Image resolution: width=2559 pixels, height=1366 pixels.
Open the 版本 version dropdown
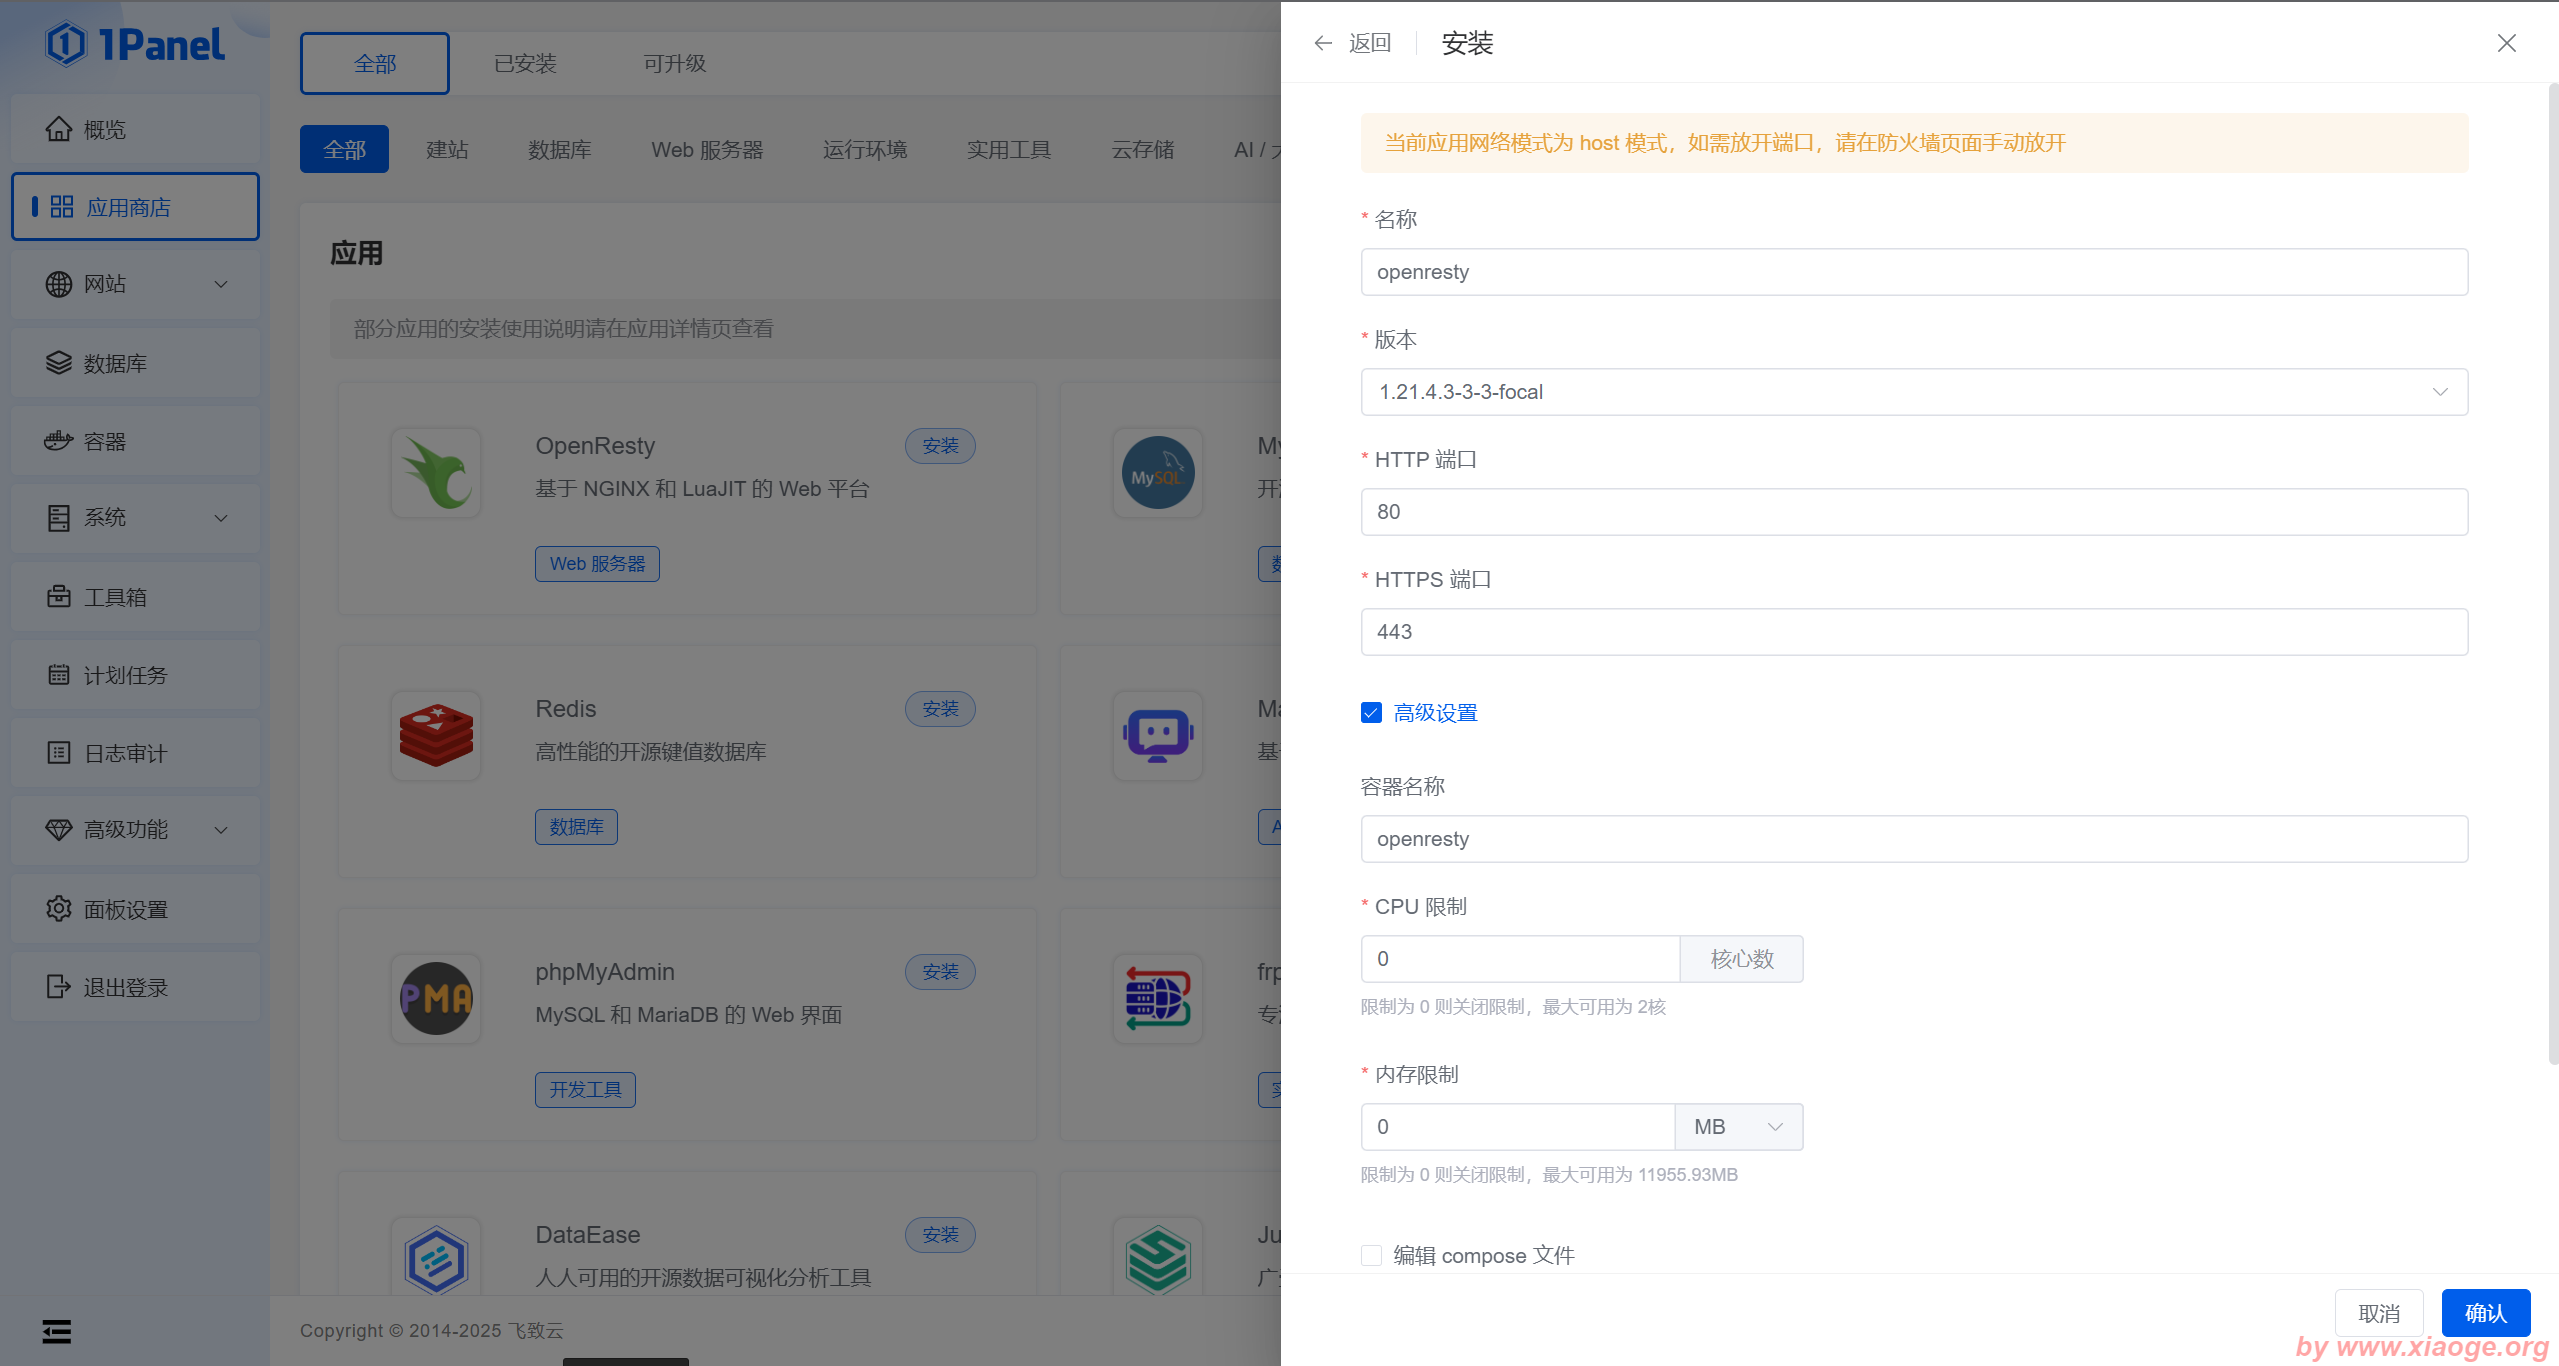1913,392
